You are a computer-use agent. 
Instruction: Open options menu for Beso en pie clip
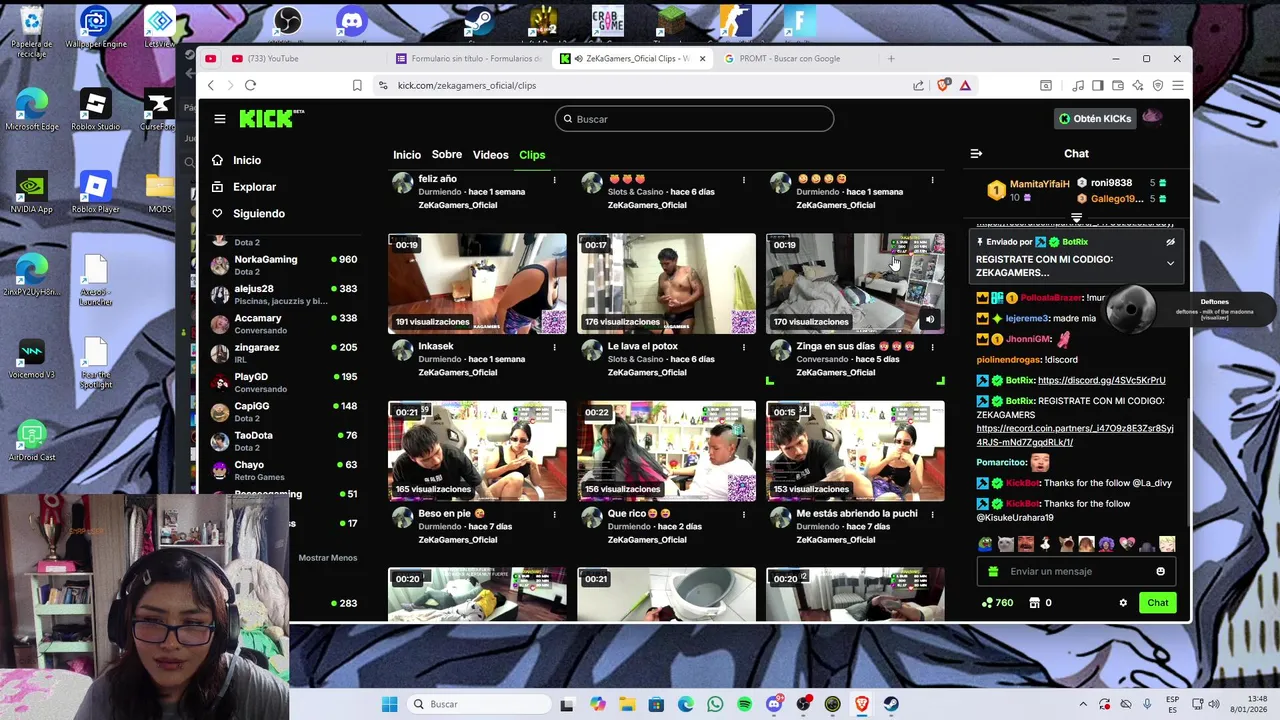pos(555,514)
